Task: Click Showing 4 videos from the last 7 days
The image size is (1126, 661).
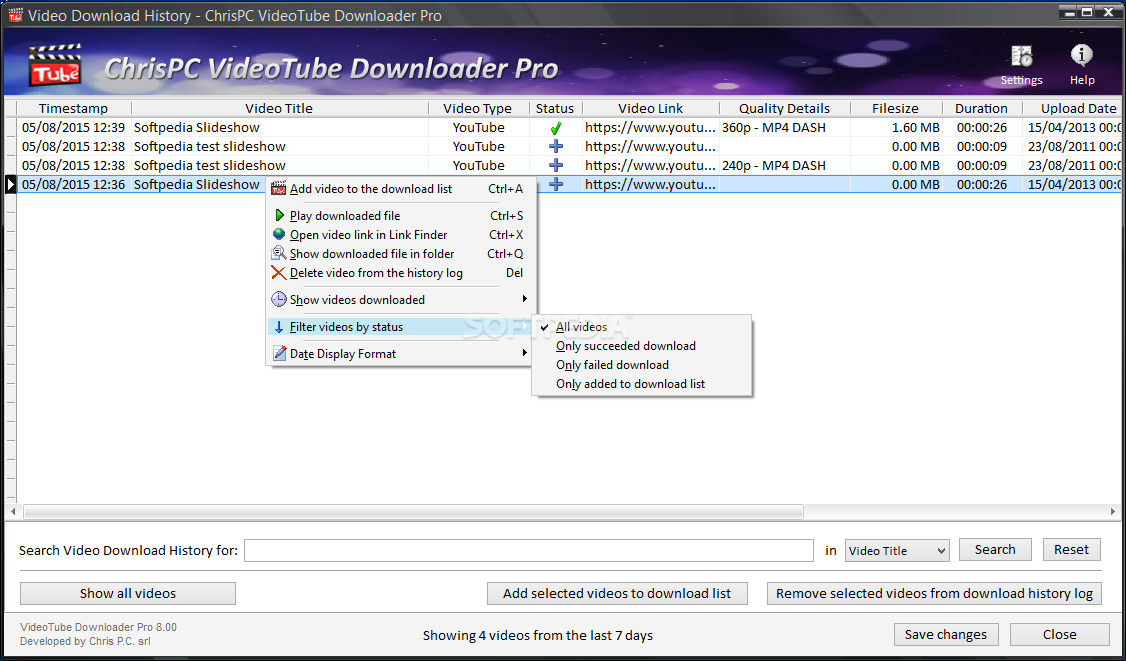Action: (538, 635)
